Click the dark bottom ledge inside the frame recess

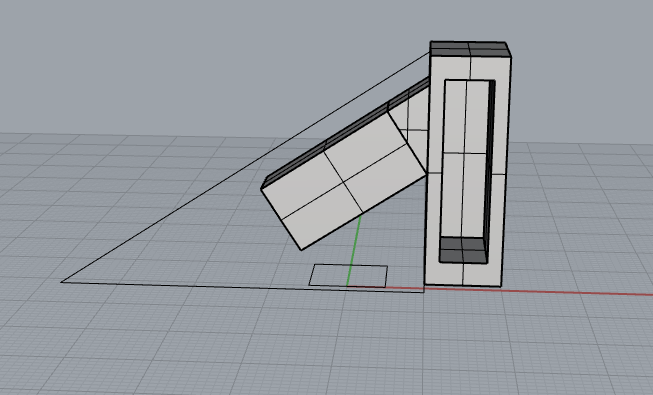(x=463, y=250)
